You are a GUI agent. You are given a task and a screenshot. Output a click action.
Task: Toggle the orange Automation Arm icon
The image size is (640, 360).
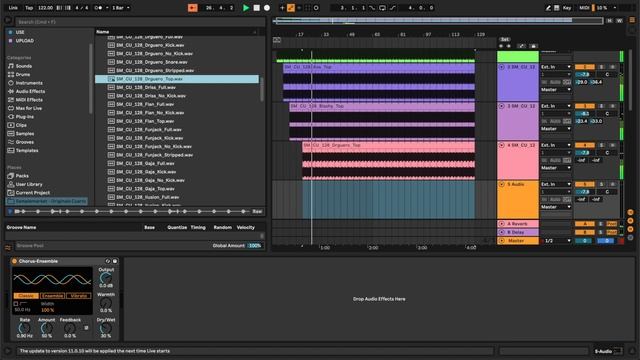291,8
